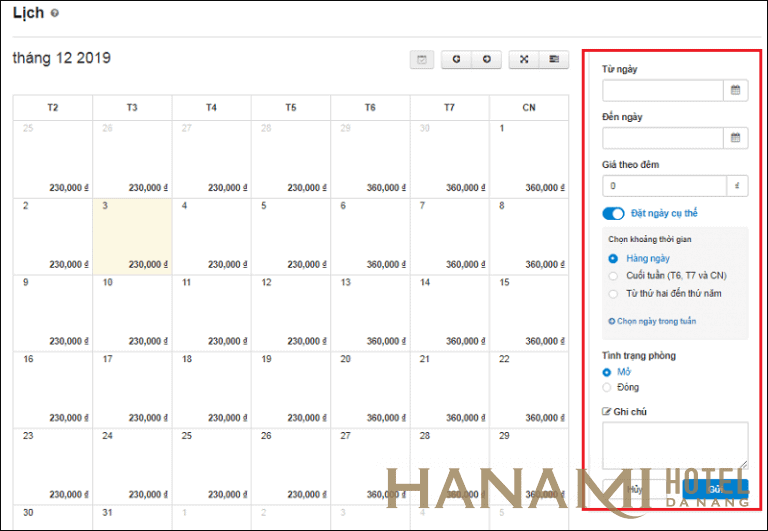Open calendar picker for Từ ngày
Viewport: 768px width, 531px height.
point(735,90)
